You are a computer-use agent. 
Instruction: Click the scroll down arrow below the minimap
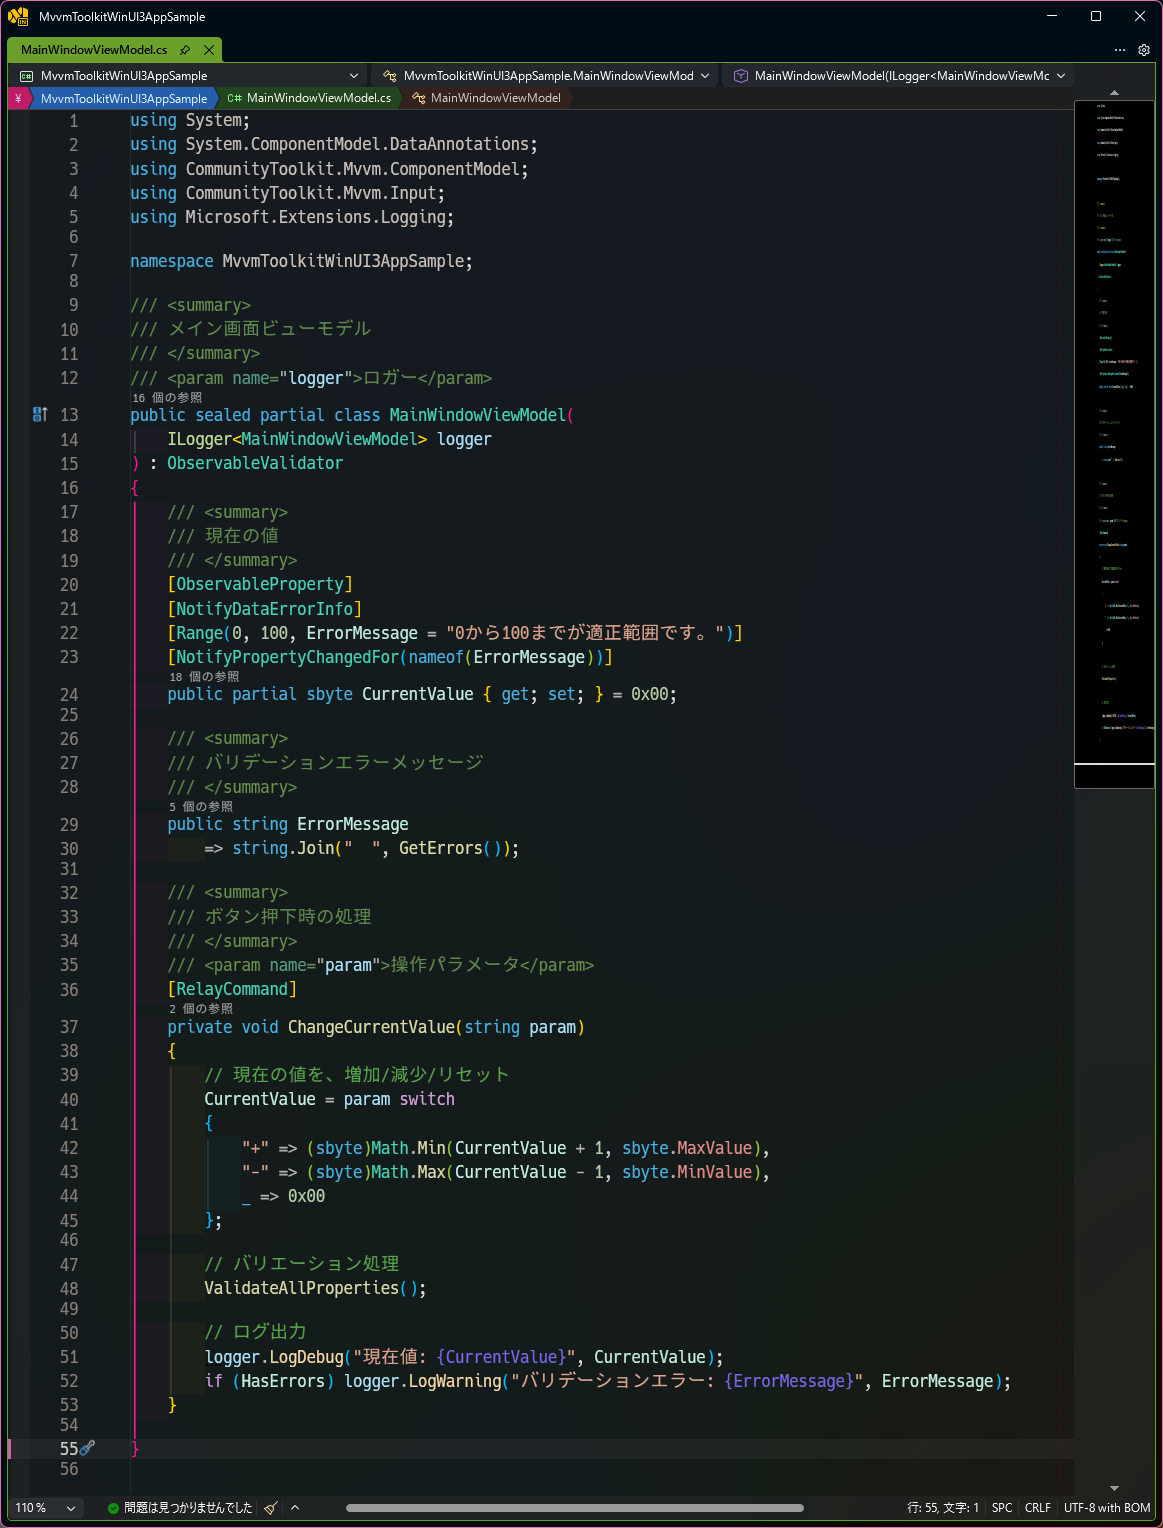pos(1114,1488)
